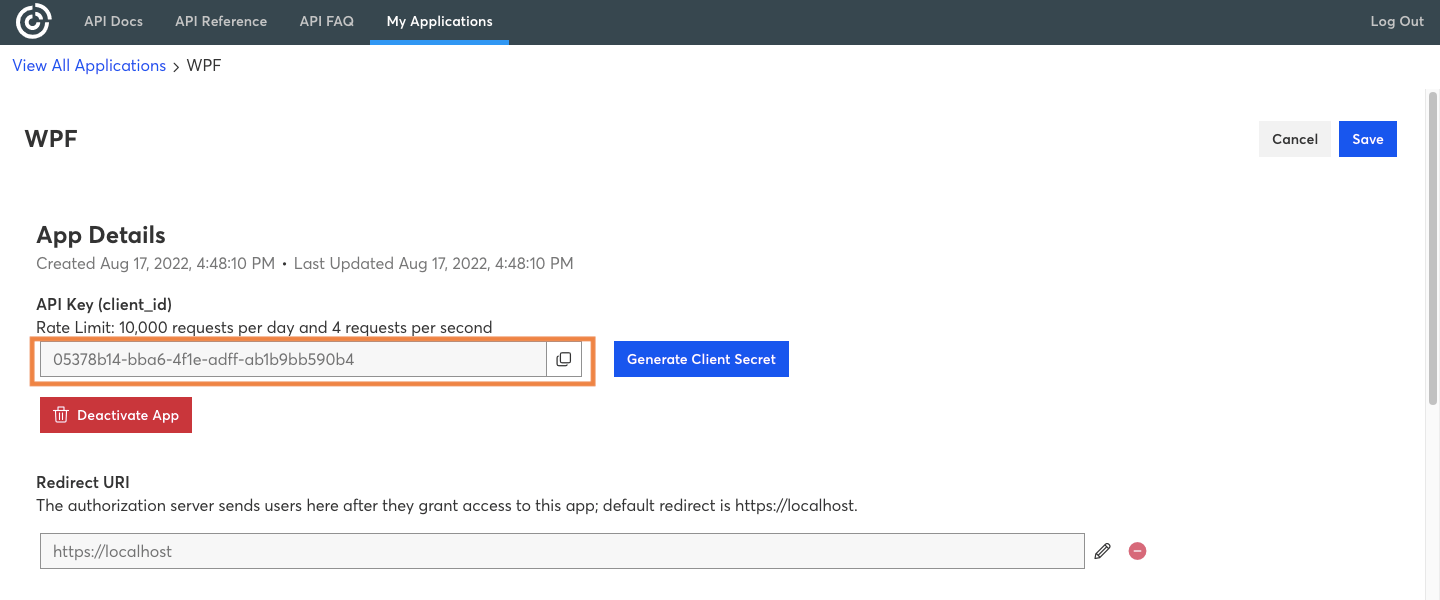1440x600 pixels.
Task: Edit the https://localhost redirect URI pencil icon
Action: click(x=1102, y=551)
